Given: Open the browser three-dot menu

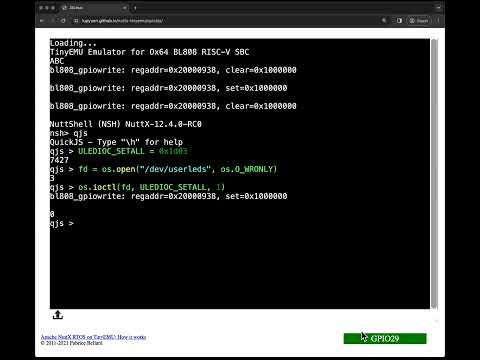Looking at the screenshot, I should (x=438, y=21).
